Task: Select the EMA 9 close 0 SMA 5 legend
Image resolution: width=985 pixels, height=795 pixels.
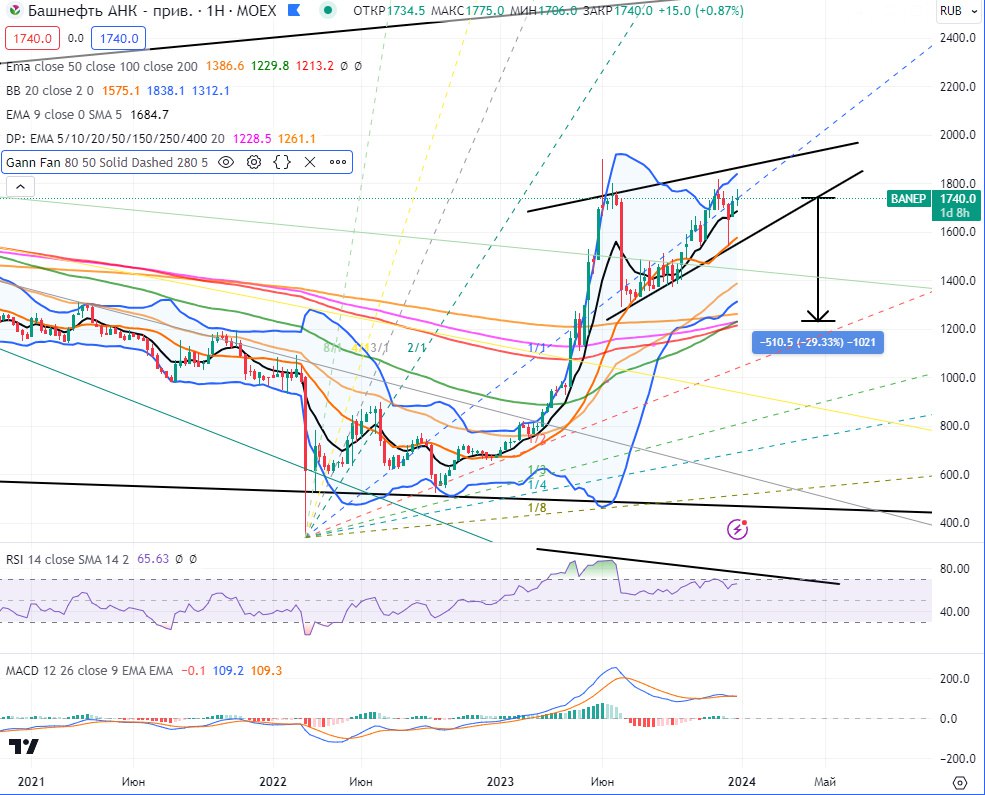Action: [x=64, y=114]
